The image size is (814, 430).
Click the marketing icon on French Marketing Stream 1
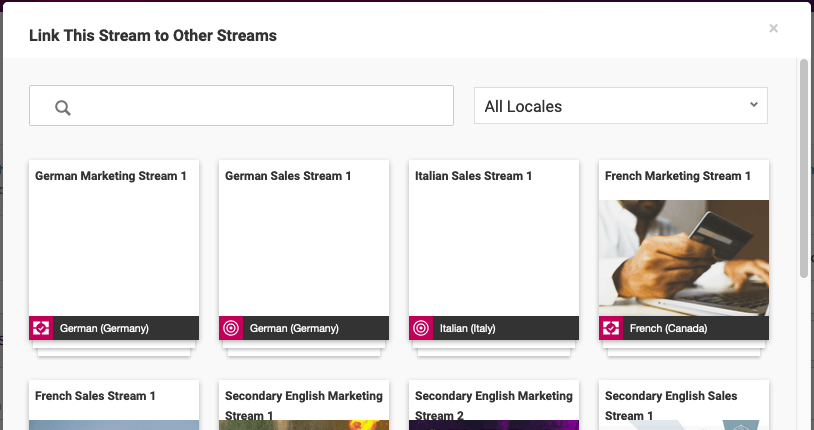click(x=610, y=328)
